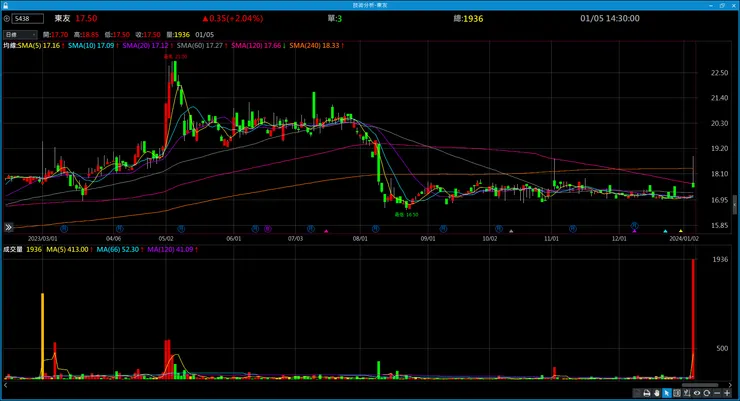Click the SMA(60) 17.27 label
Image resolution: width=740 pixels, height=401 pixels.
(x=200, y=46)
